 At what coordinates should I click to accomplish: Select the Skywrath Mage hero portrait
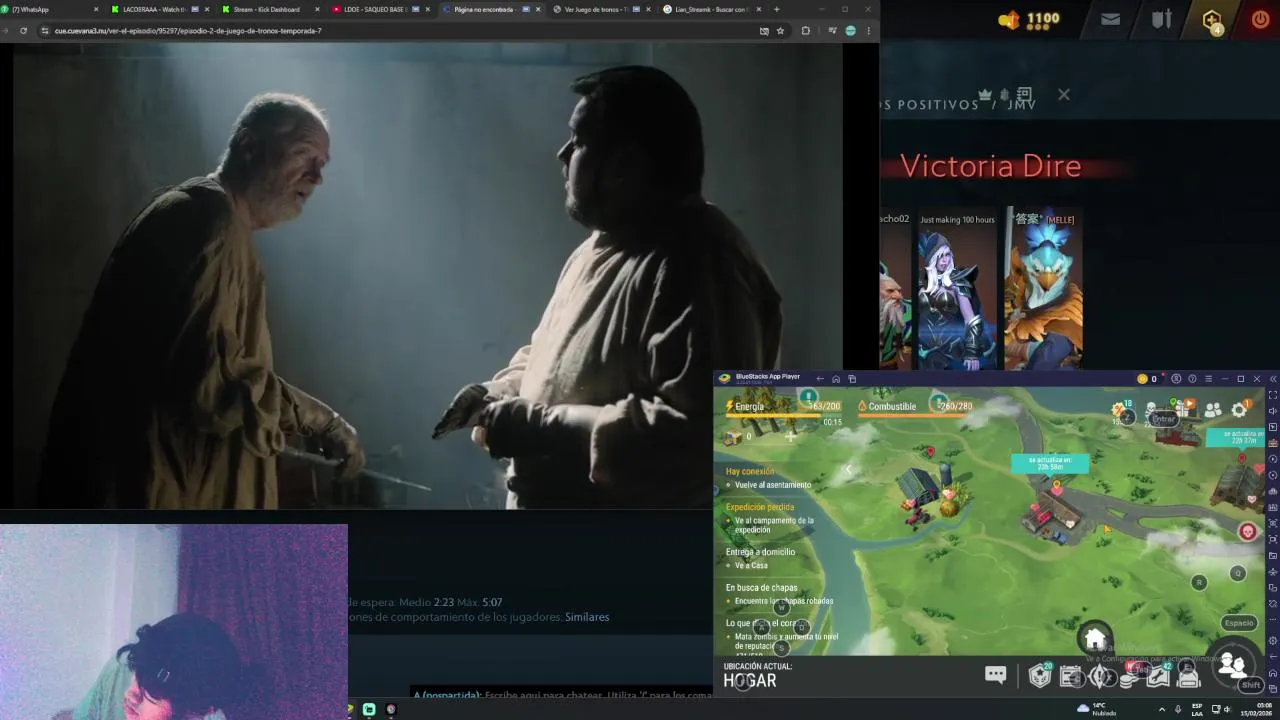click(x=1043, y=299)
